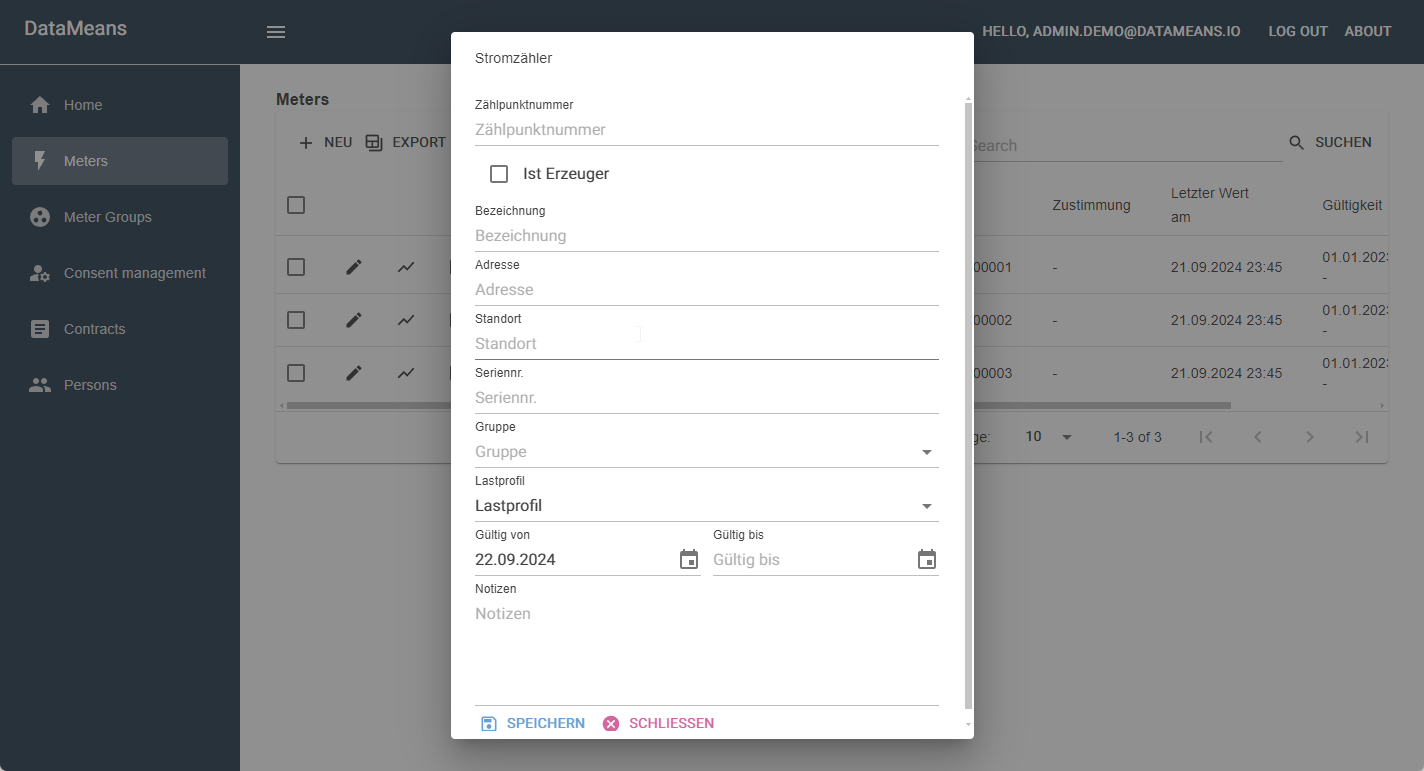This screenshot has height=771, width=1424.
Task: Click the pencil edit icon in first row
Action: click(x=354, y=267)
